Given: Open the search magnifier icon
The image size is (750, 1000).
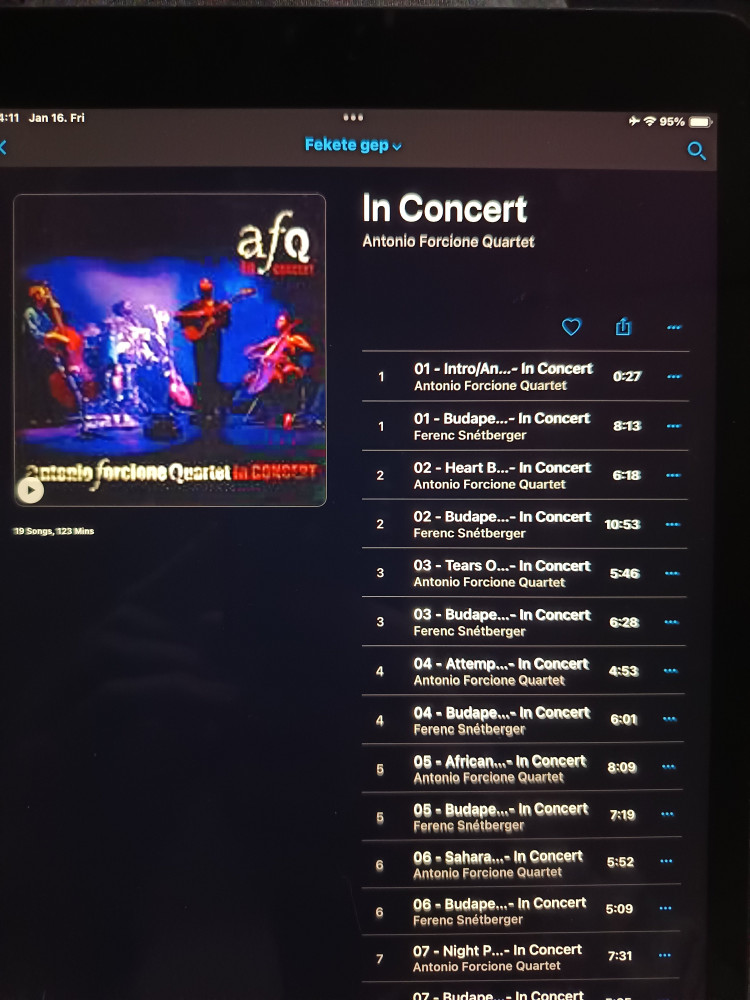Looking at the screenshot, I should point(696,151).
